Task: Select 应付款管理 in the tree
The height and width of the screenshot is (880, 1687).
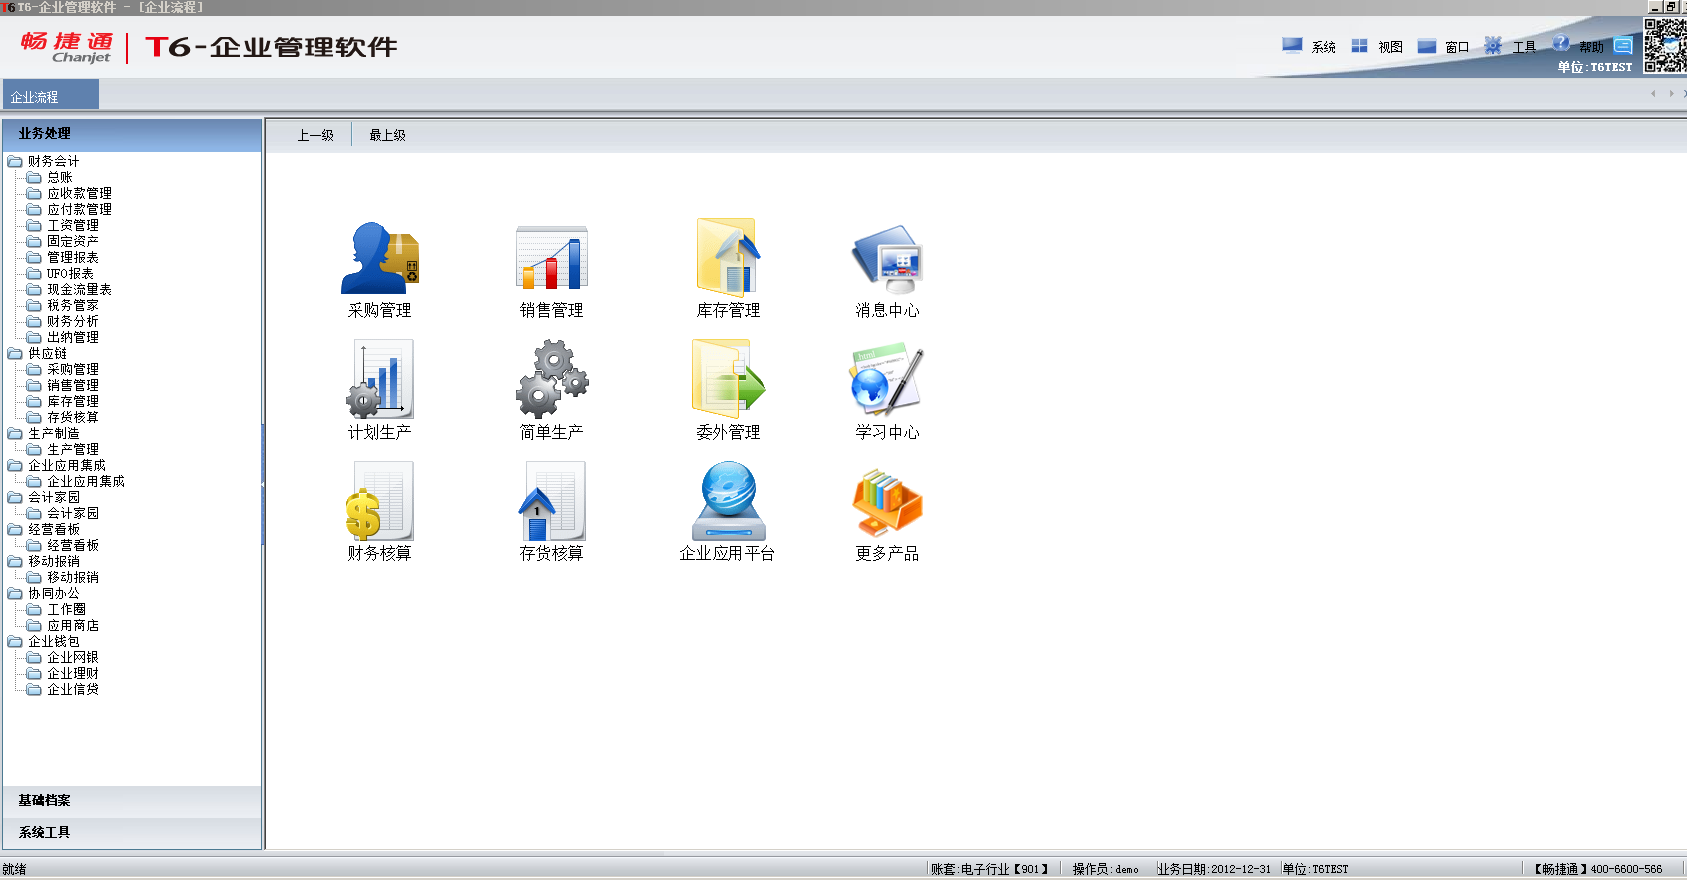Action: coord(79,209)
